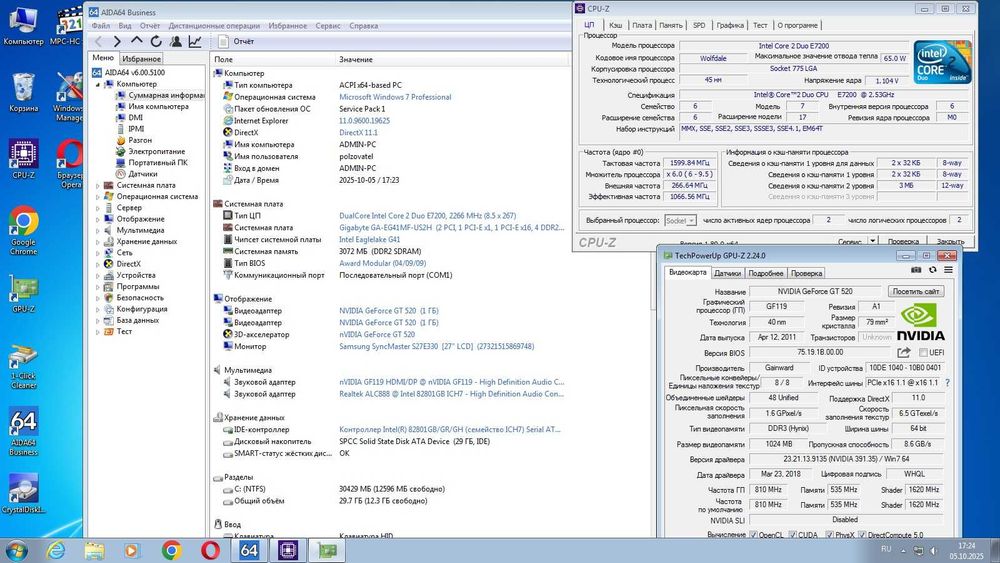This screenshot has height=563, width=1000.
Task: Switch to GPU-Z Датчики tab
Action: (727, 273)
